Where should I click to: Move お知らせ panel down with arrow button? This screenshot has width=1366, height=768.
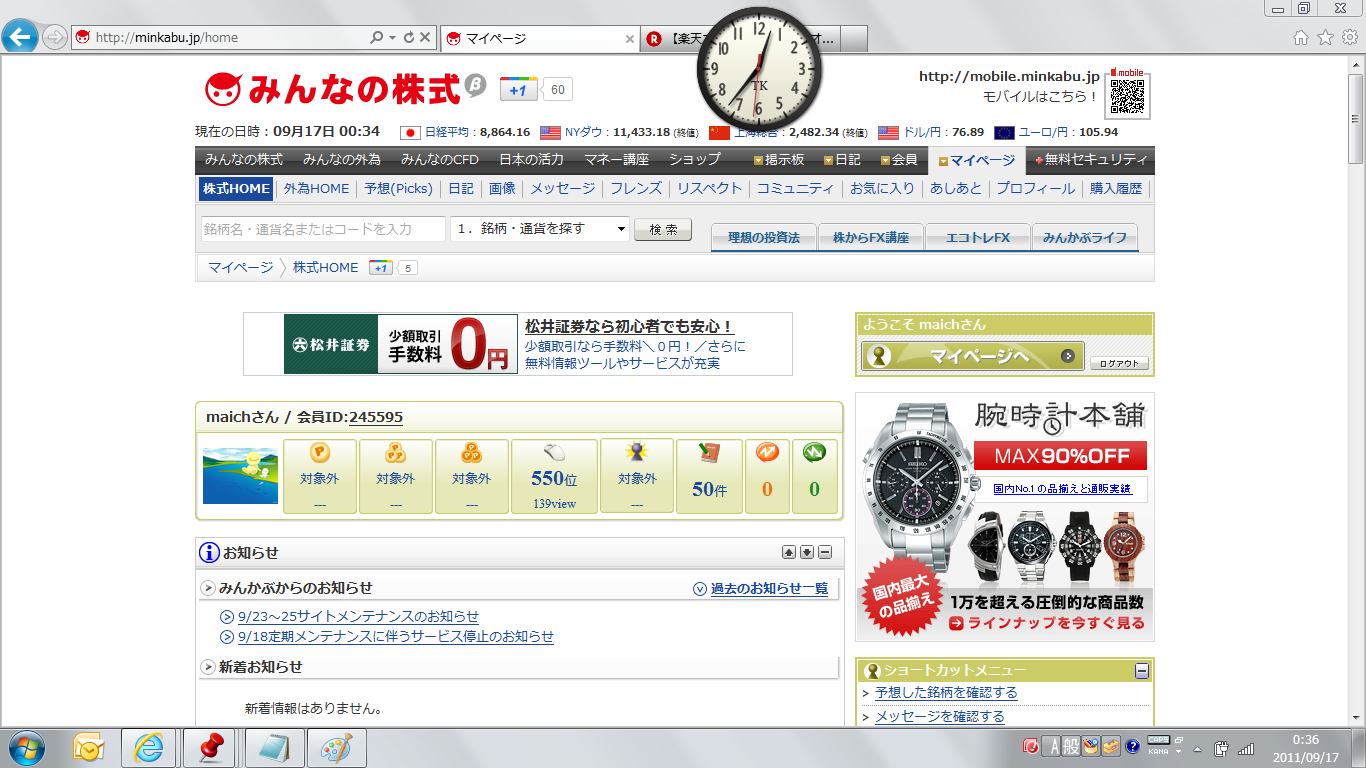click(x=807, y=552)
